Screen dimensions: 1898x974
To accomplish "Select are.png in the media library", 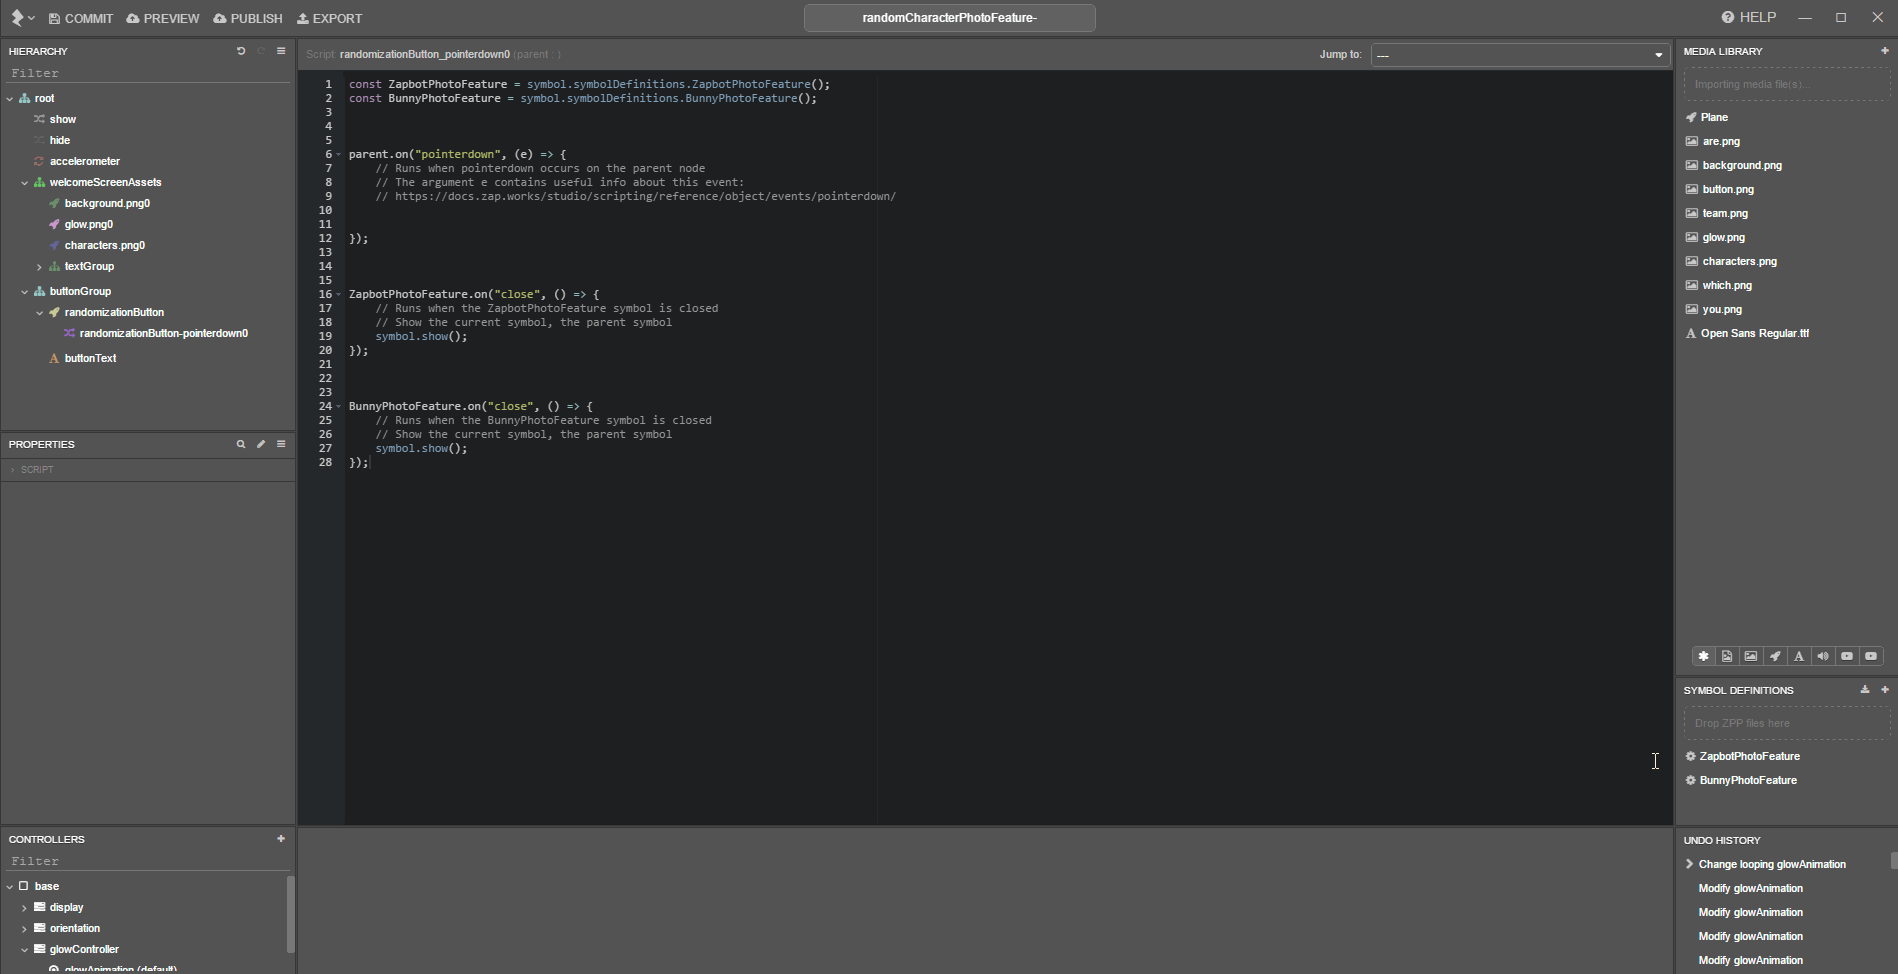I will pyautogui.click(x=1721, y=141).
